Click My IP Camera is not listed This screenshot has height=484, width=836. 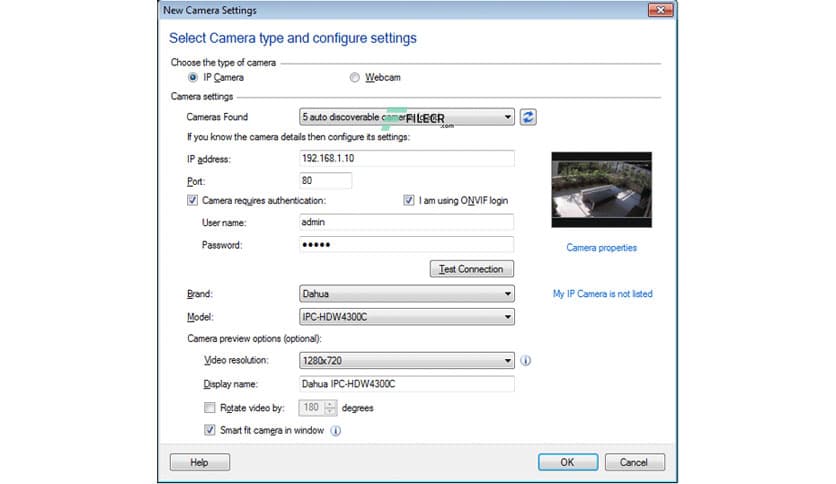point(602,294)
